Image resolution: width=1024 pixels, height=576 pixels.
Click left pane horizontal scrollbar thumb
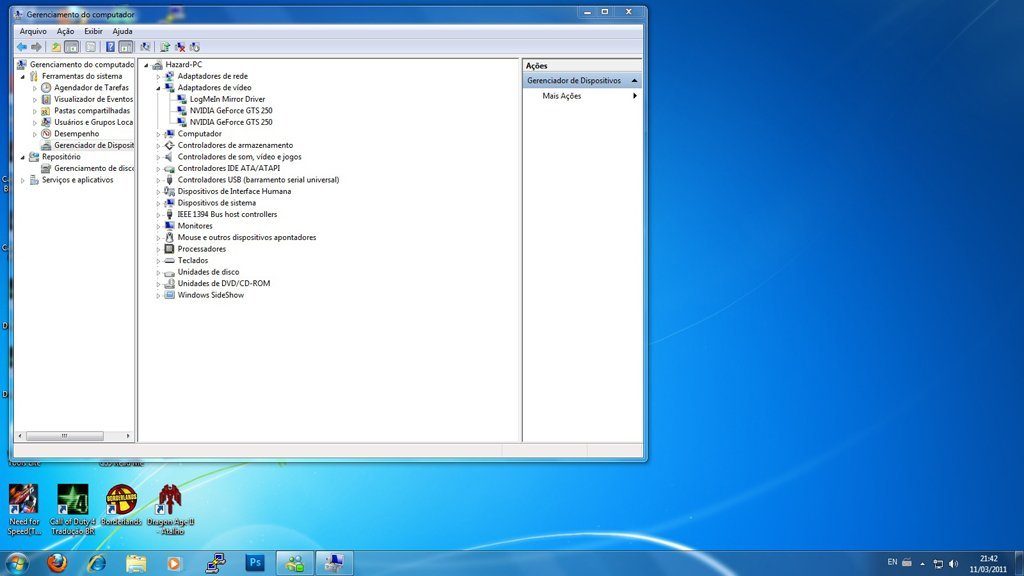tap(64, 436)
